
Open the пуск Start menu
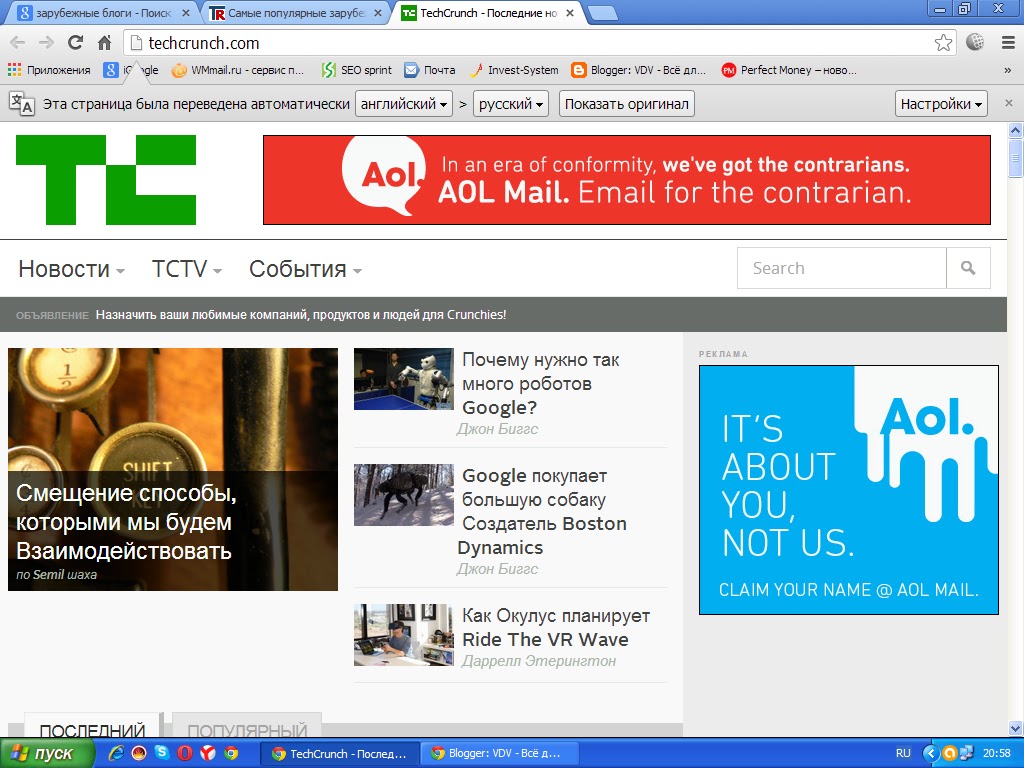[x=47, y=754]
